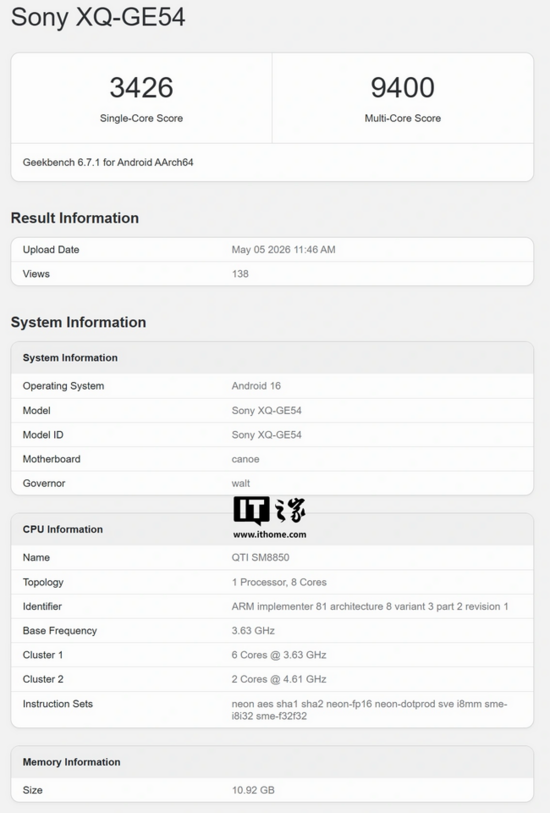Image resolution: width=550 pixels, height=813 pixels.
Task: Click the www.ithome.com watermark text
Action: [x=270, y=535]
